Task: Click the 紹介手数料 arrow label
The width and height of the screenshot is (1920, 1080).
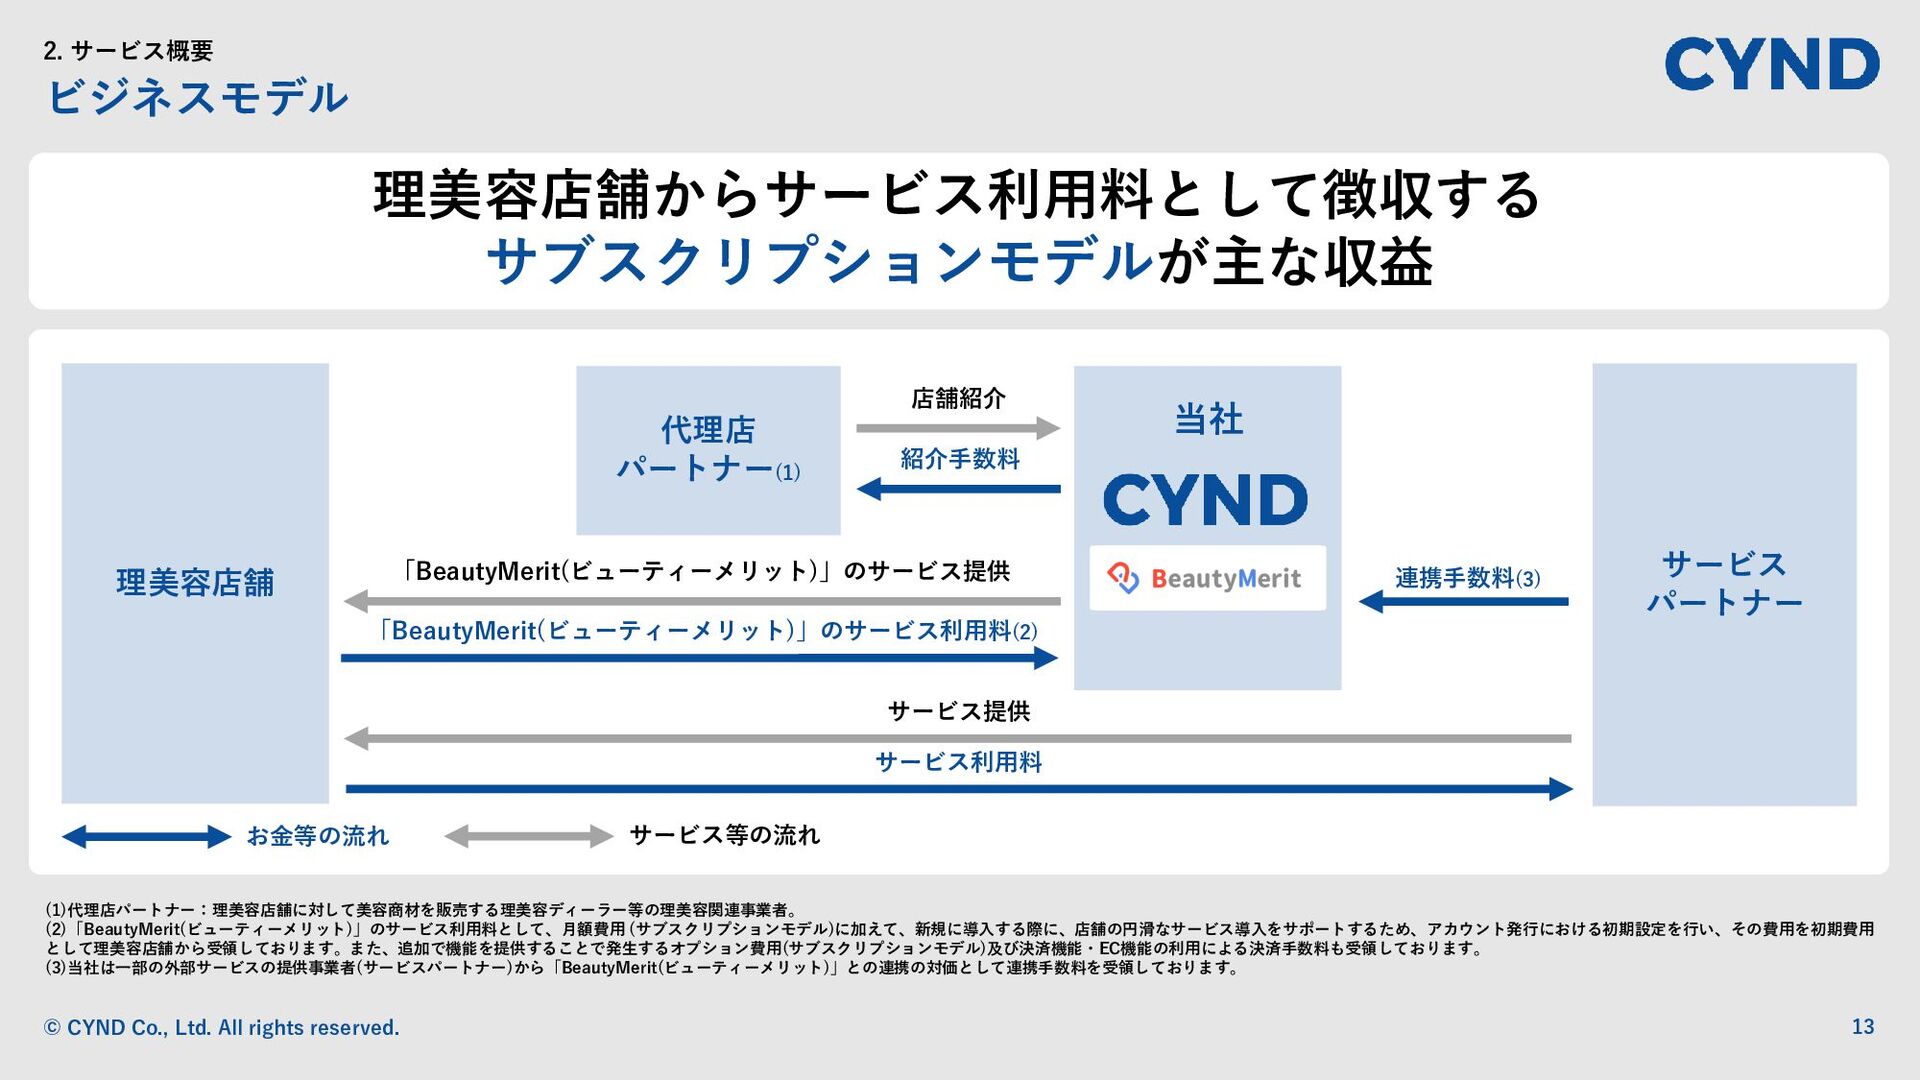Action: click(960, 459)
